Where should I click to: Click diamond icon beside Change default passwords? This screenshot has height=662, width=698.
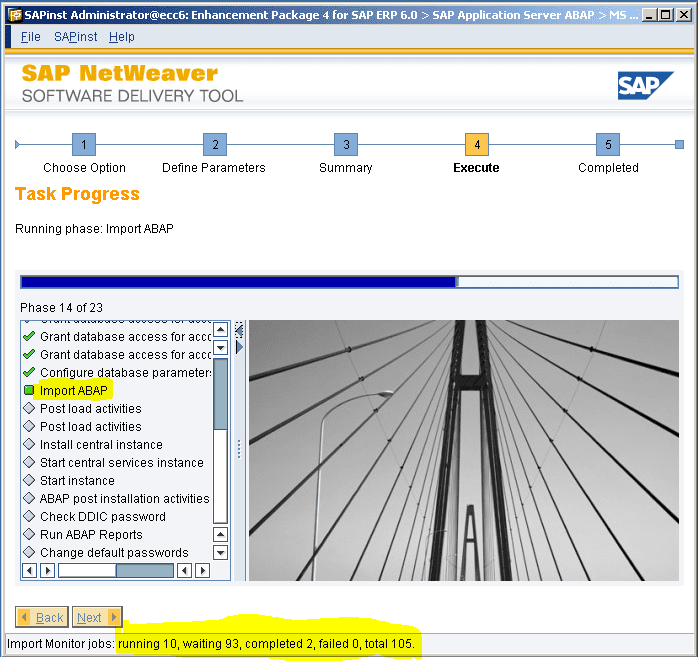click(x=29, y=552)
